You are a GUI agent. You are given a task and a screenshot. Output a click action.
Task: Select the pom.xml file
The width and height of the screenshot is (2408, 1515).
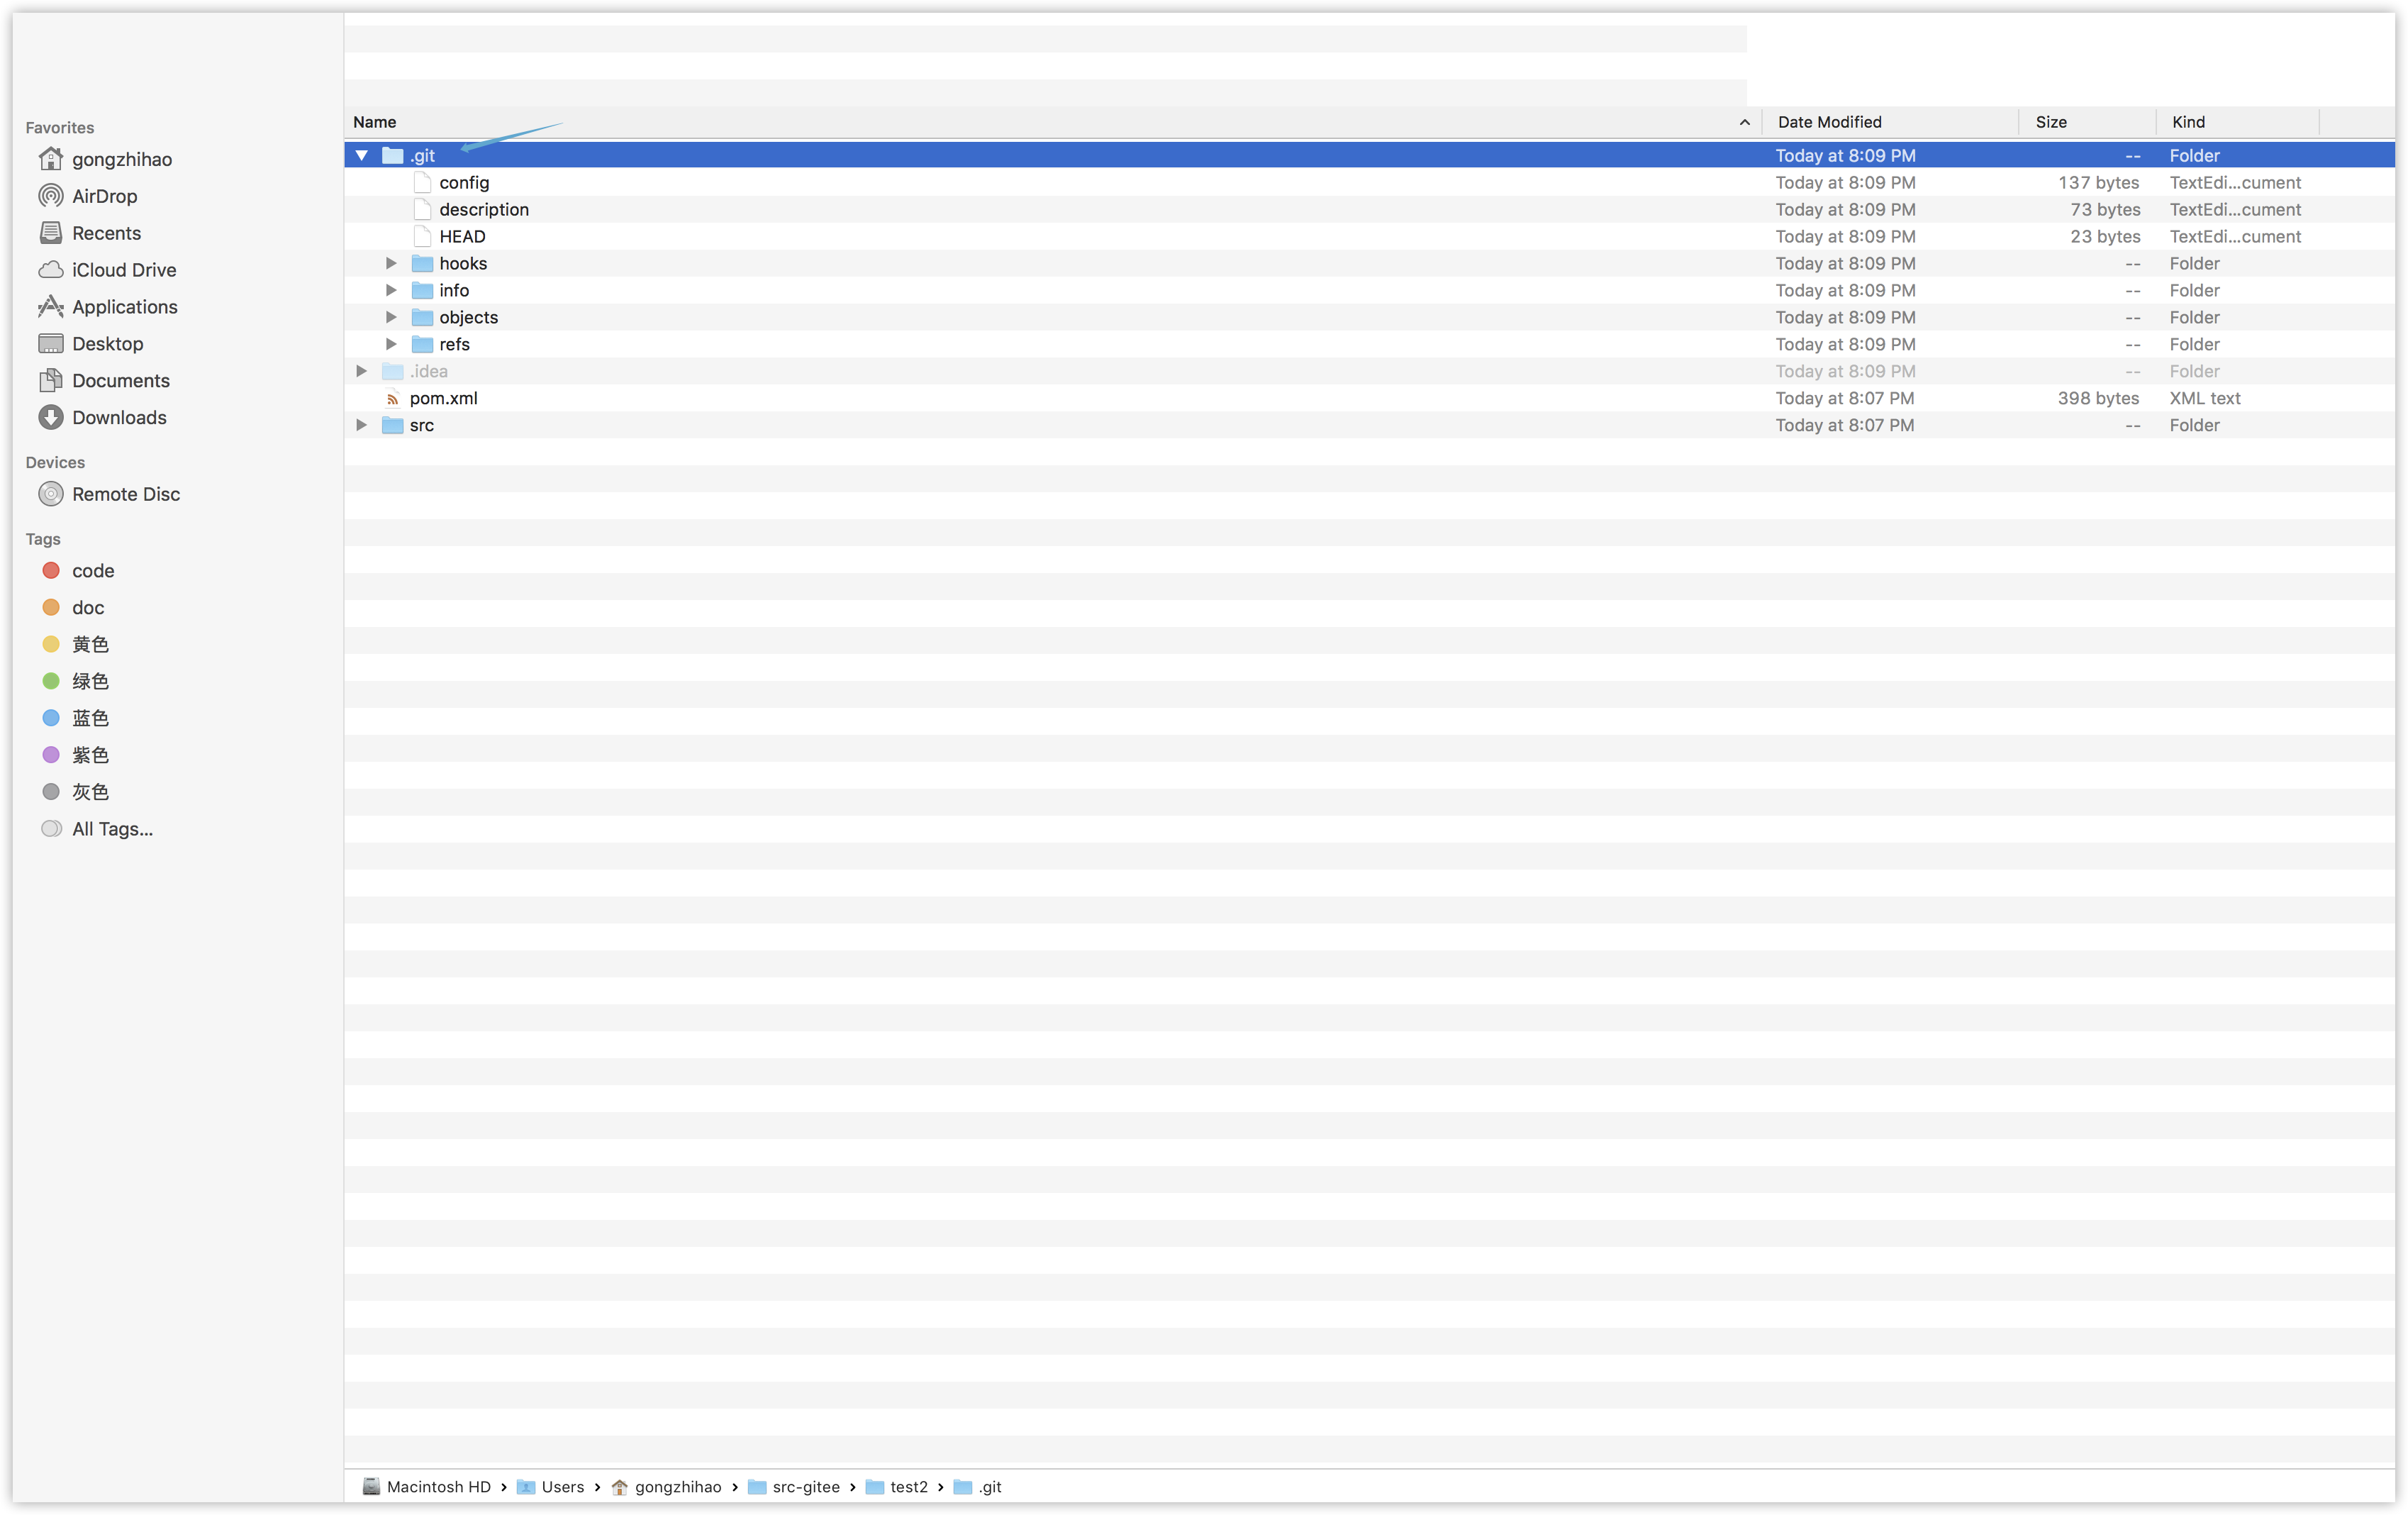point(443,398)
